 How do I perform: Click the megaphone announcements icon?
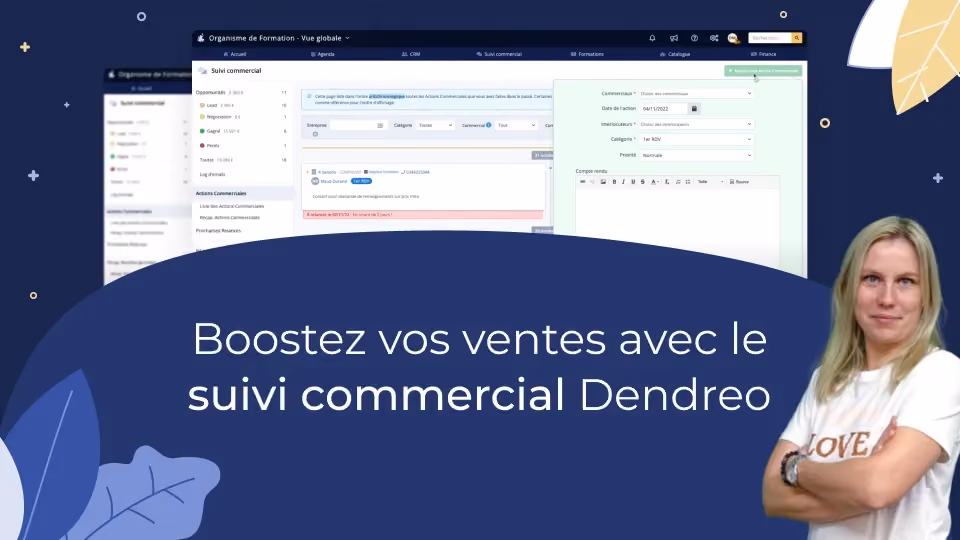click(x=673, y=38)
